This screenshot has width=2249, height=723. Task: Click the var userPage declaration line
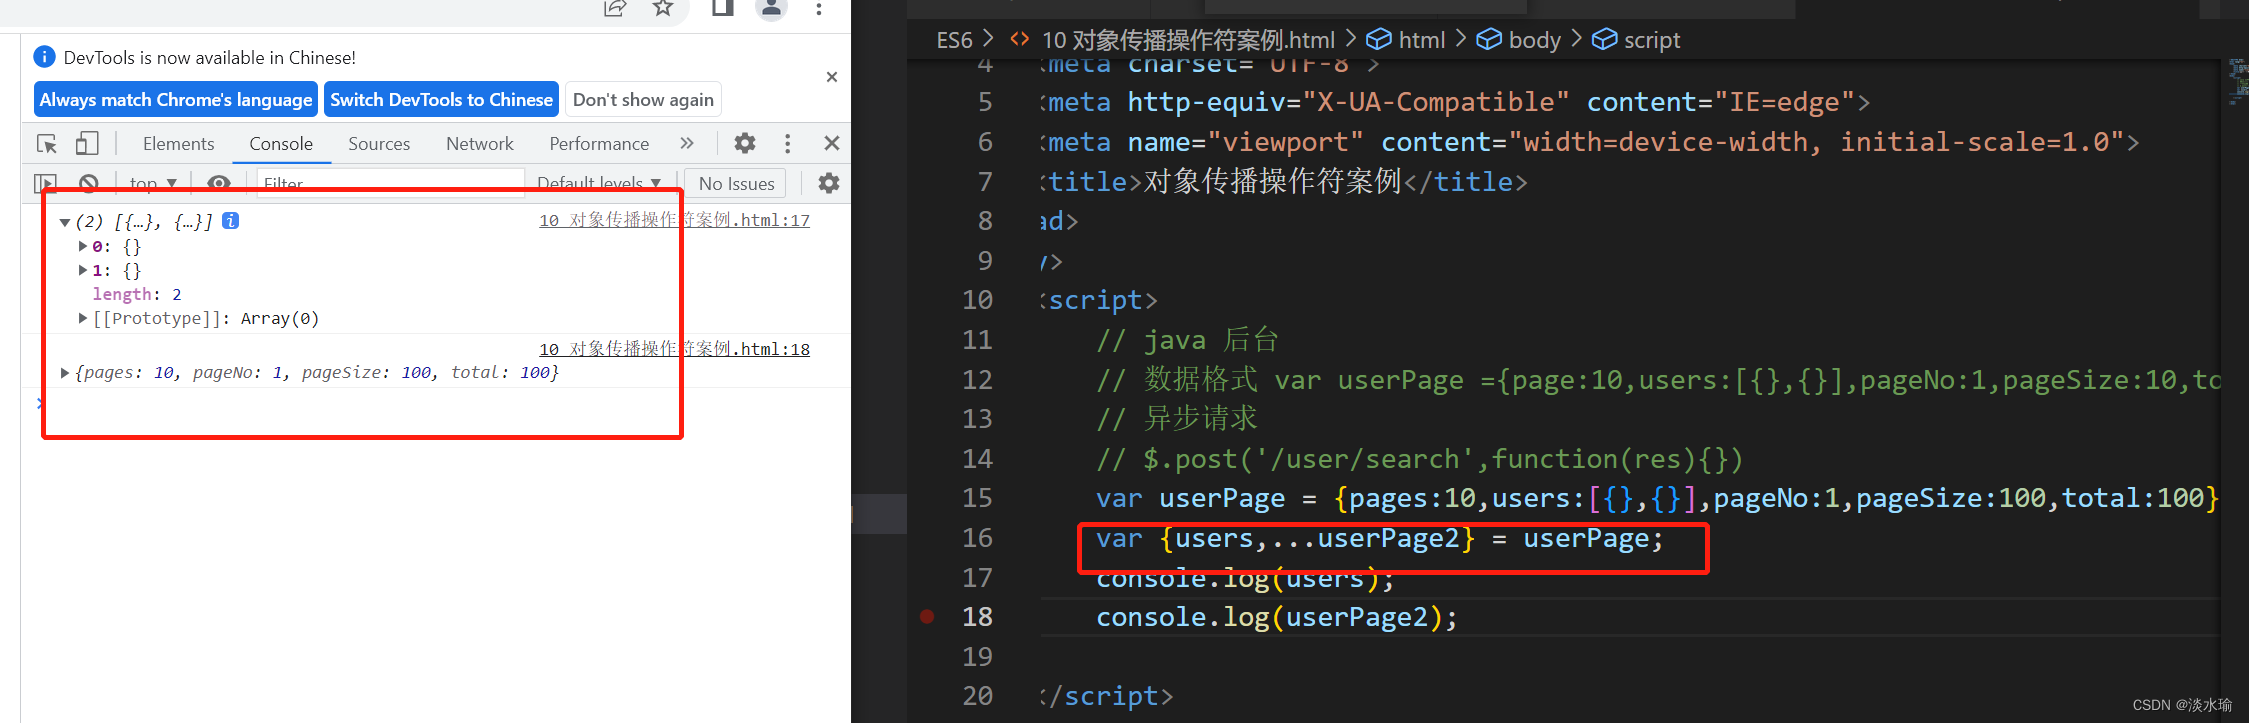(x=1657, y=498)
